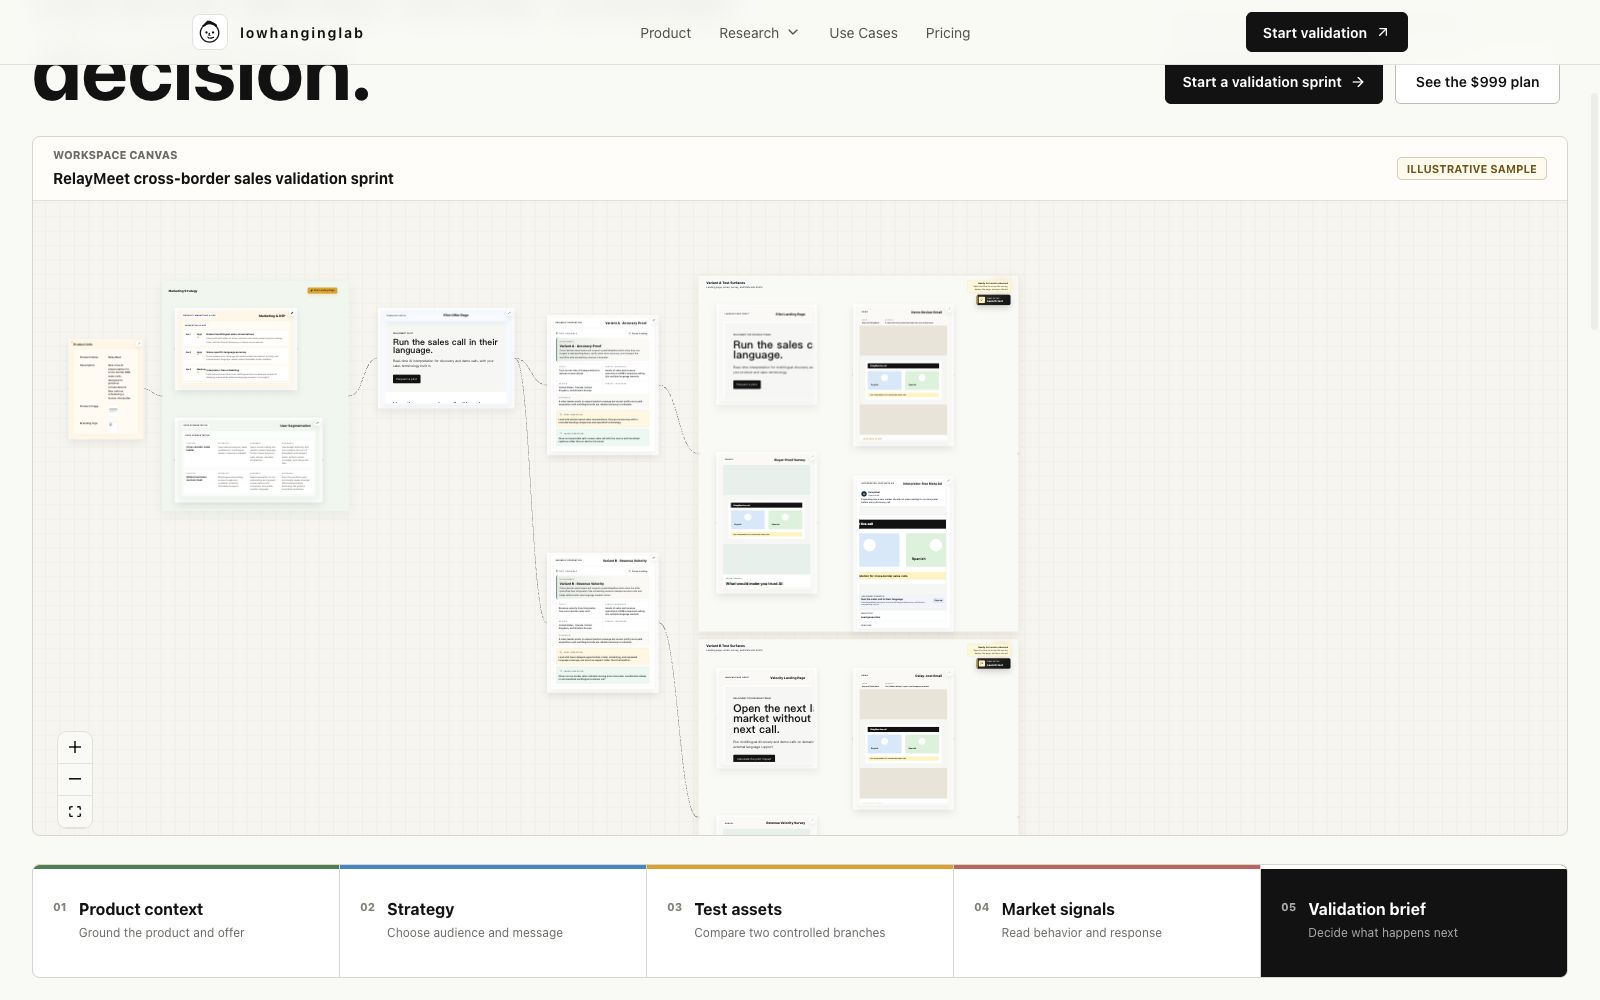Click the Start validation header button
This screenshot has width=1600, height=1000.
(x=1326, y=32)
